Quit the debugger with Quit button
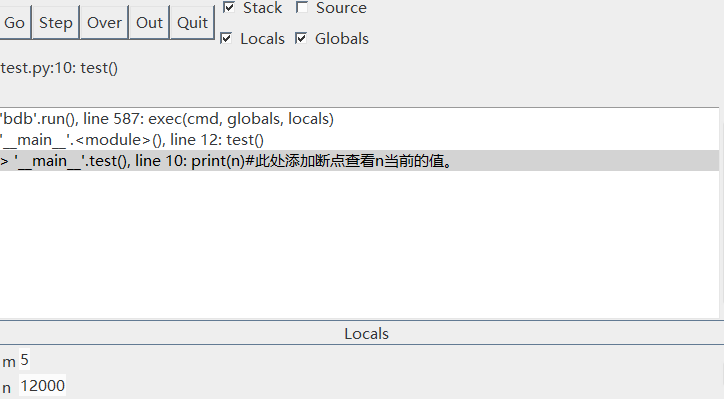Image resolution: width=724 pixels, height=399 pixels. tap(193, 23)
